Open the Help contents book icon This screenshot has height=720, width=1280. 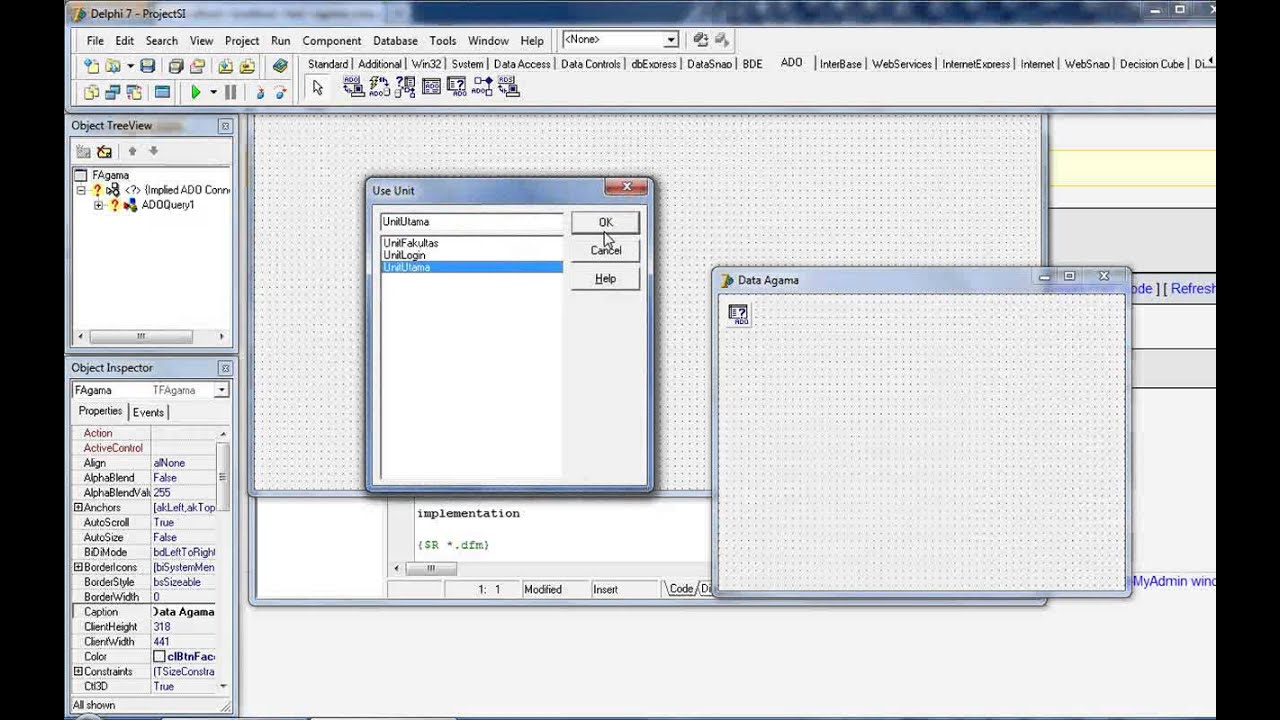pos(280,66)
